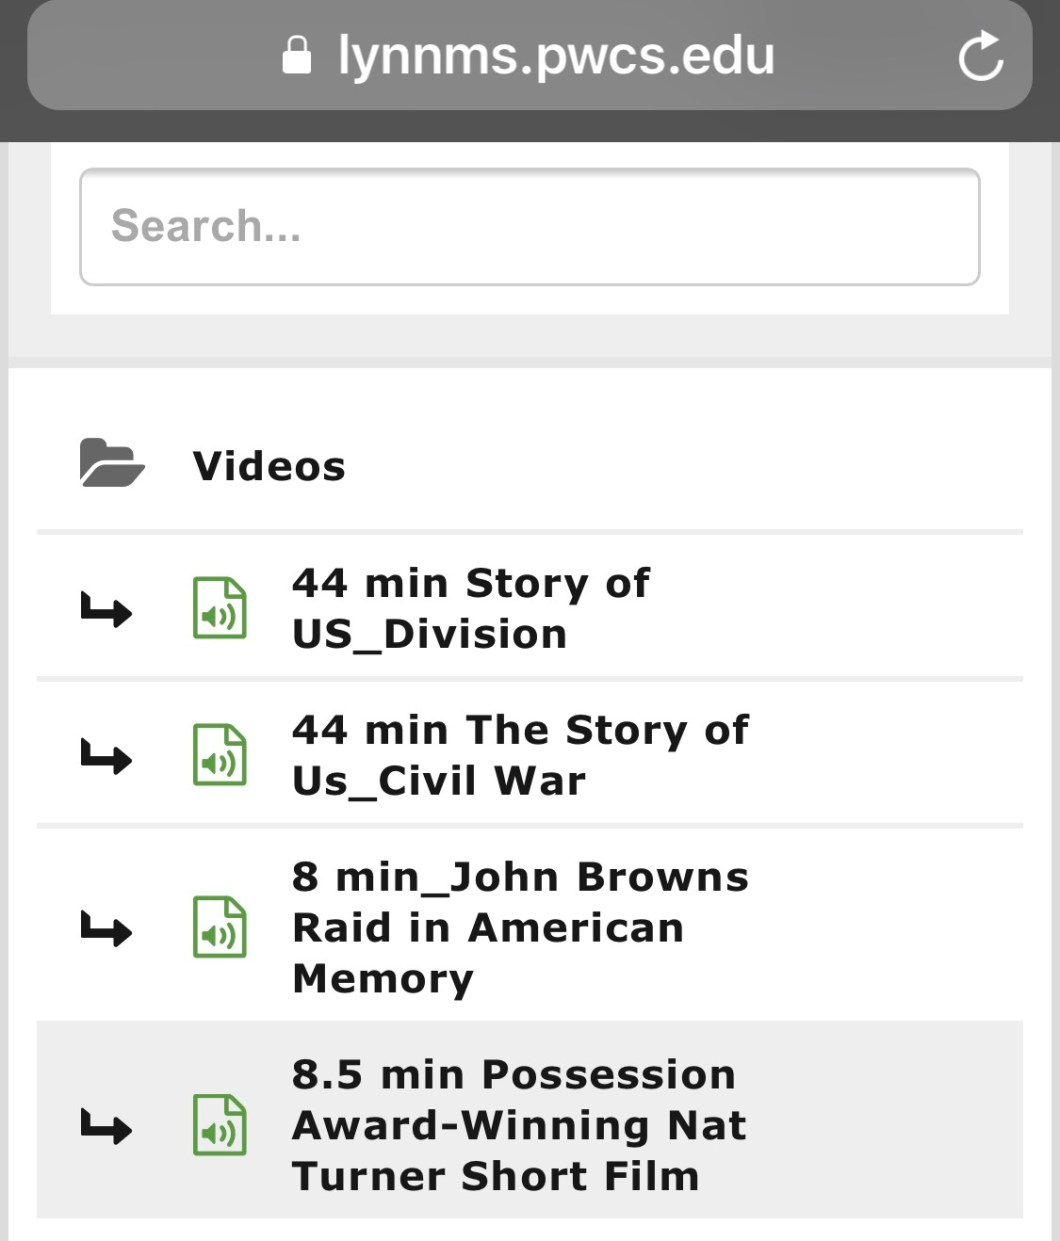Click the sub-item arrow beside Us_Civil War
Viewport: 1060px width, 1241px height.
(x=106, y=756)
